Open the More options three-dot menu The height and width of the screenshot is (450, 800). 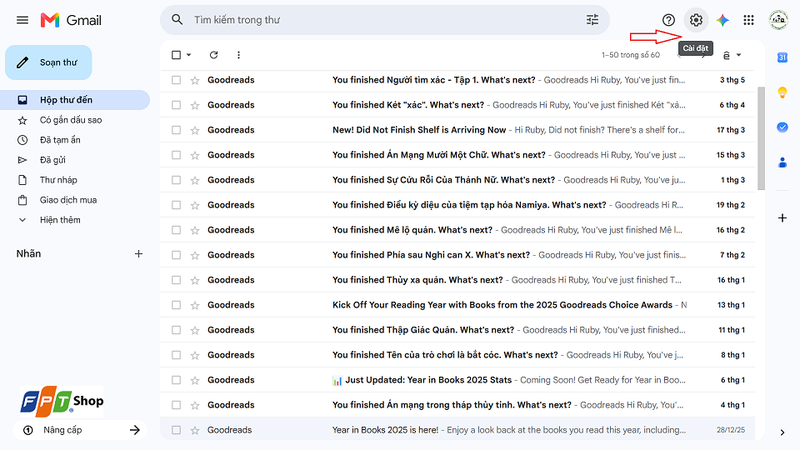click(x=238, y=55)
